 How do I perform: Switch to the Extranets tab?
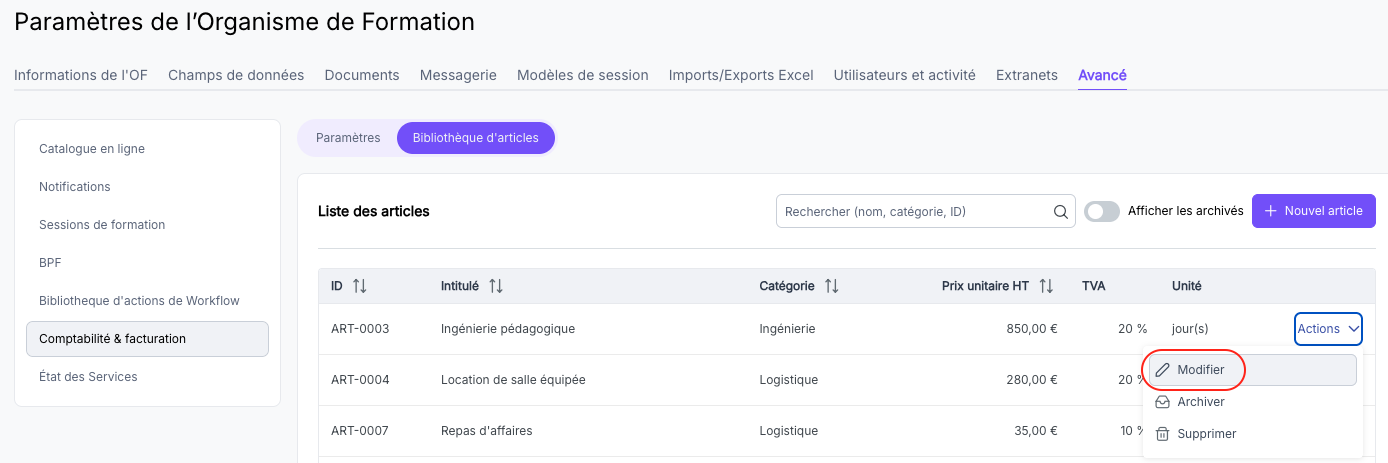[1027, 75]
